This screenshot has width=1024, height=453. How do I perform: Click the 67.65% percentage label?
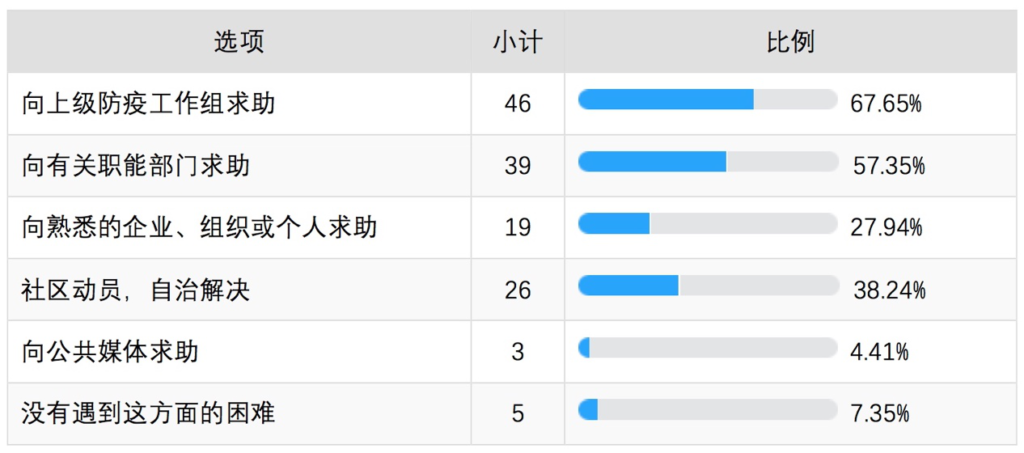pyautogui.click(x=886, y=104)
